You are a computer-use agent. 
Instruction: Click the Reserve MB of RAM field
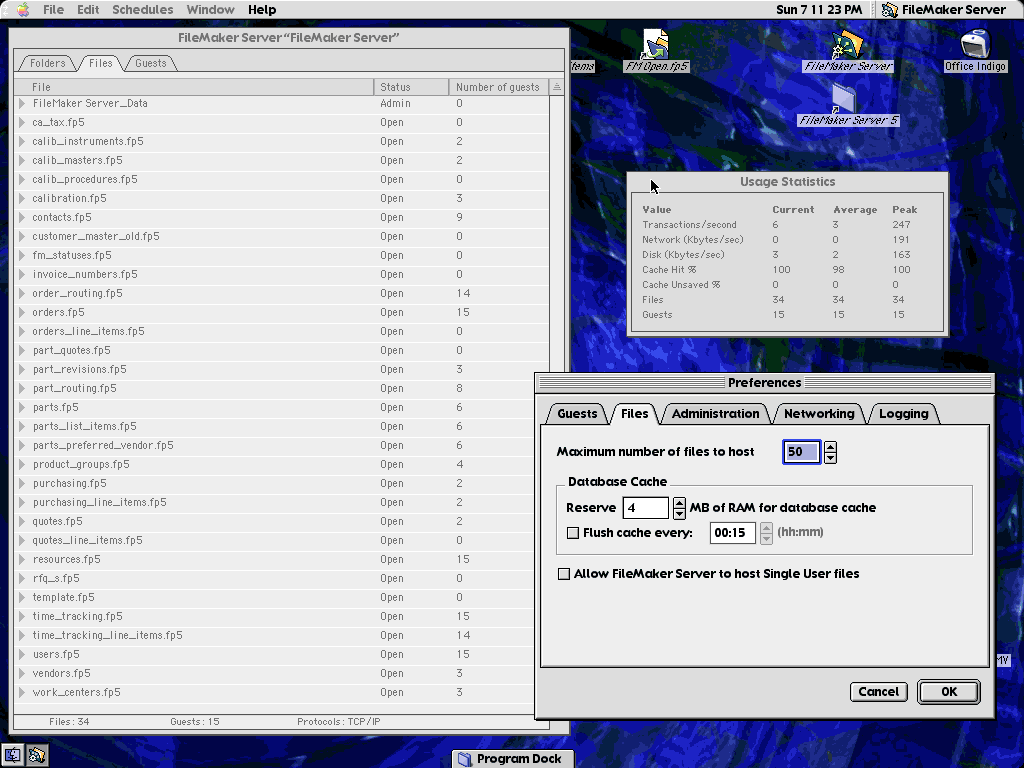click(x=645, y=507)
